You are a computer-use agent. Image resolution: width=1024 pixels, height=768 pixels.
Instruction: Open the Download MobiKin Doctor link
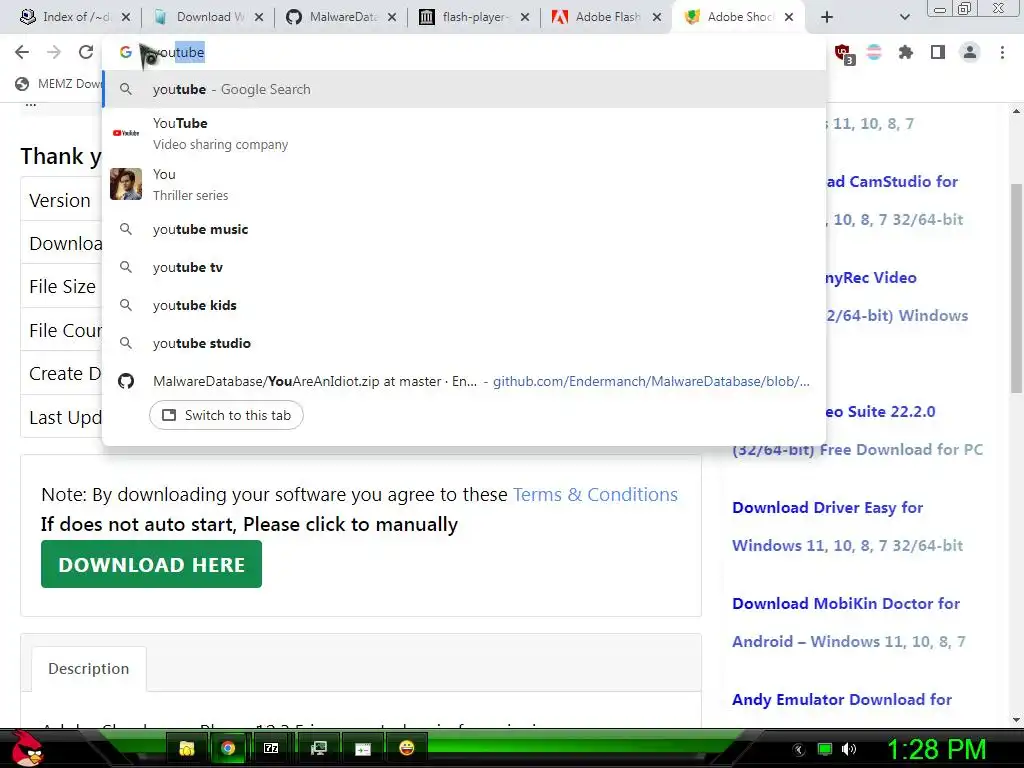point(848,622)
